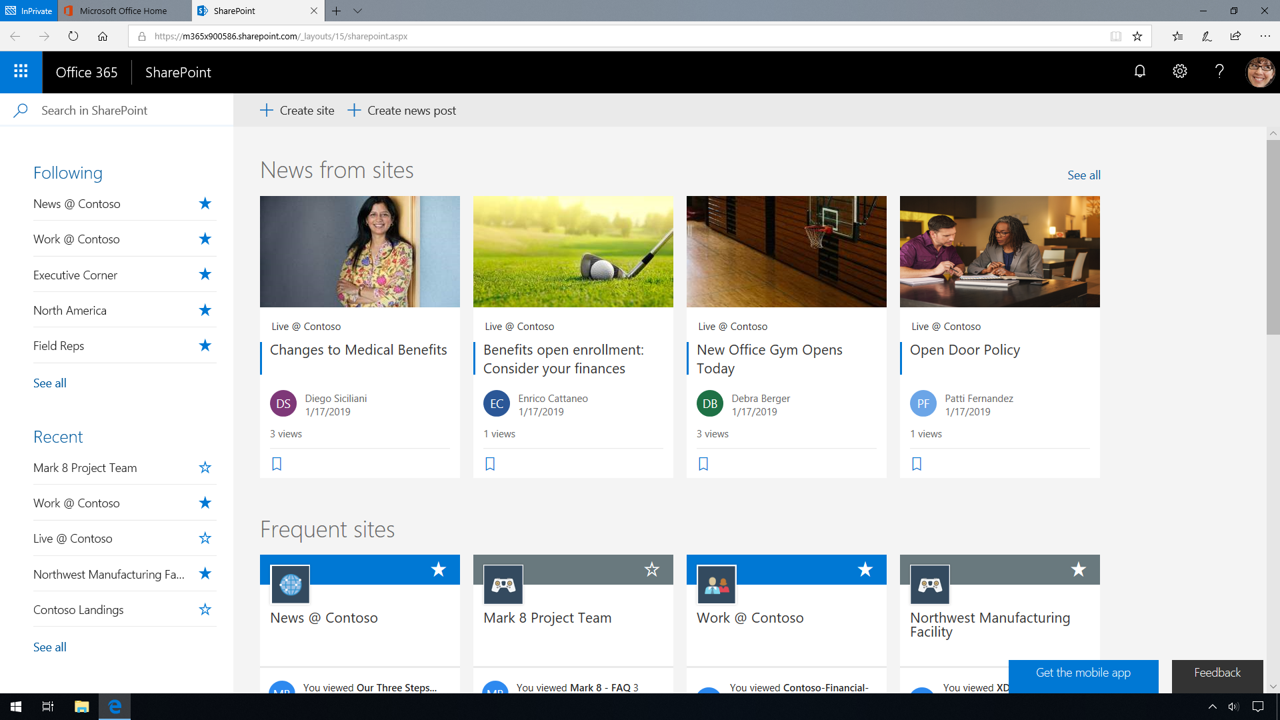
Task: Open the browser Share icon
Action: [x=1236, y=36]
